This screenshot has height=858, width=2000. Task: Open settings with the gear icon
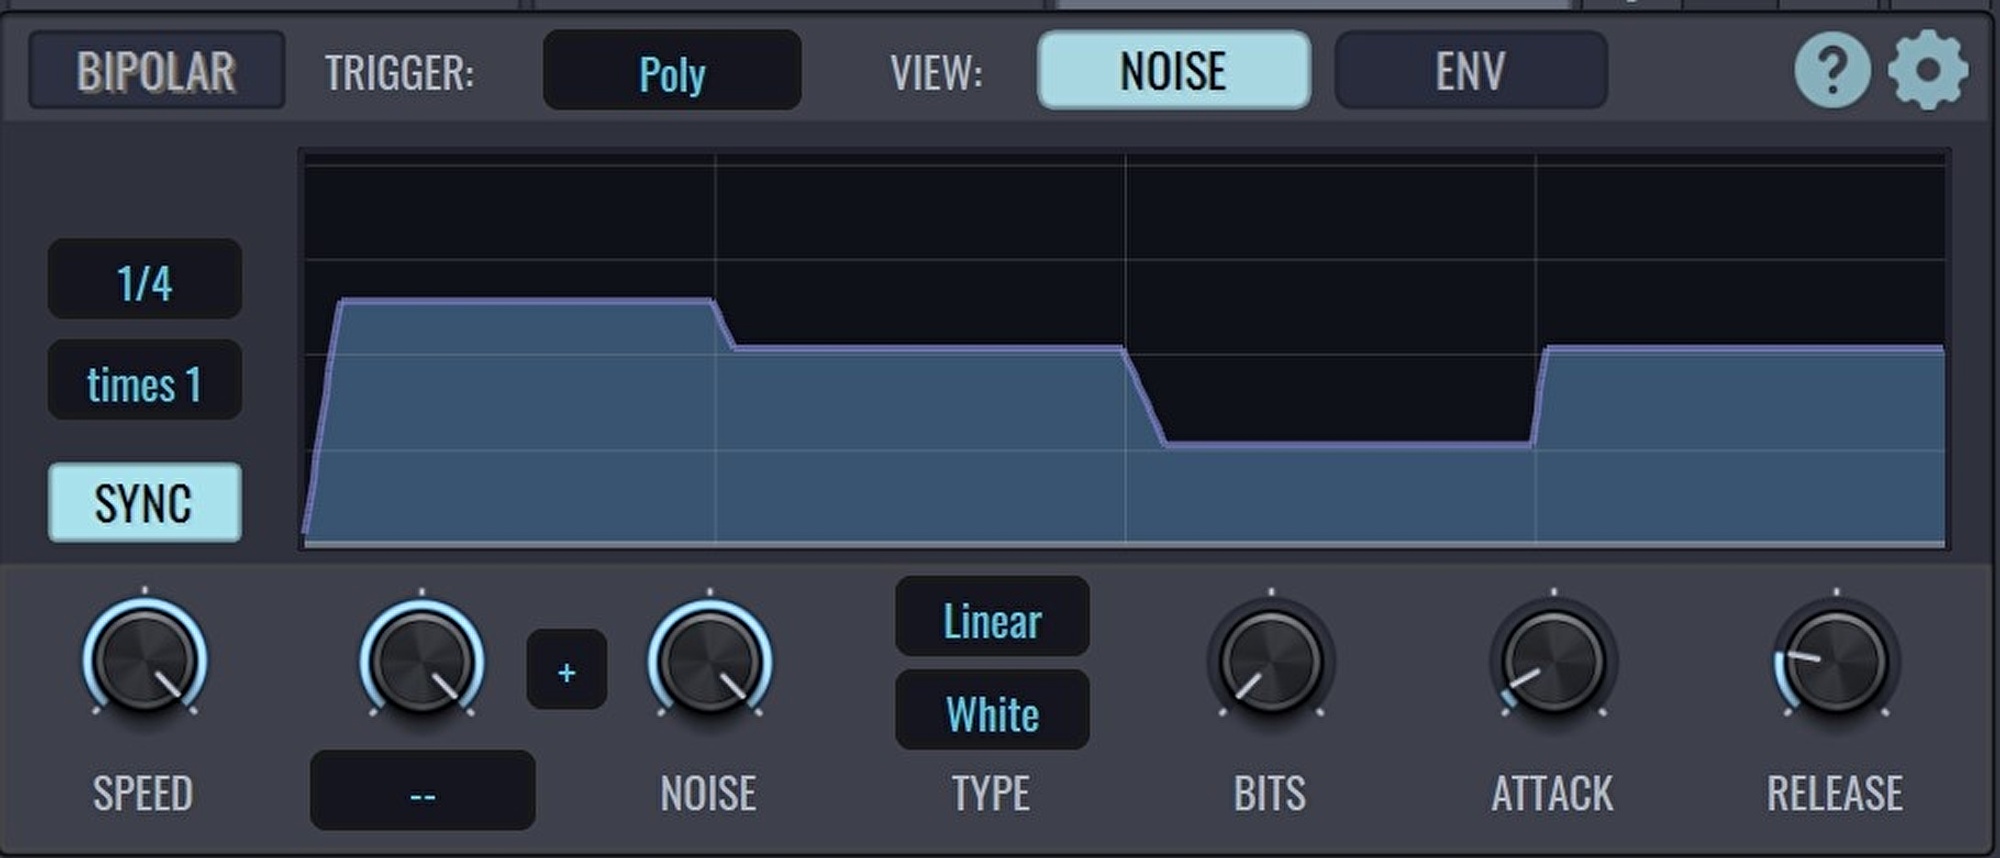click(1928, 70)
